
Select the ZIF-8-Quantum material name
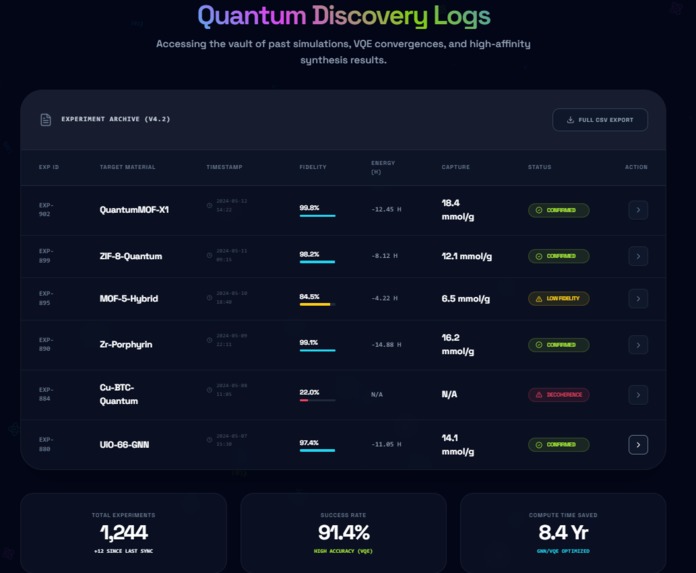[130, 256]
